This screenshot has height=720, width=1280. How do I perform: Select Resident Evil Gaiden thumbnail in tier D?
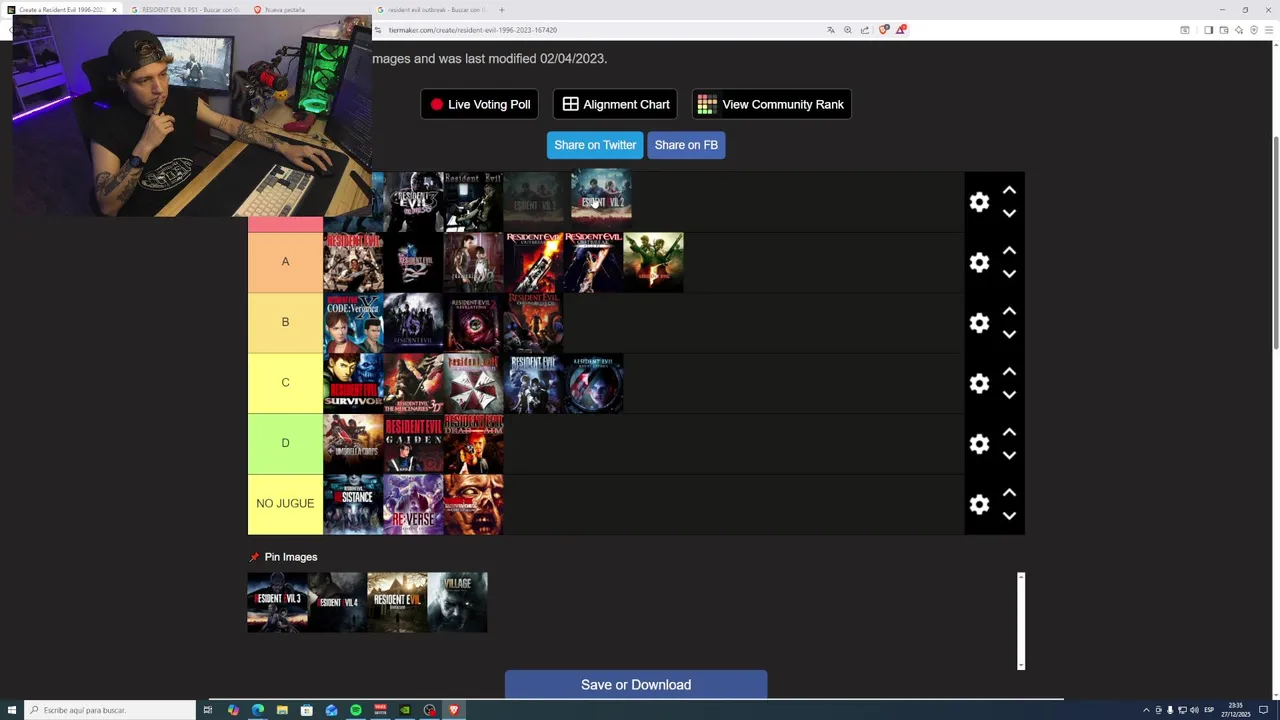[x=413, y=444]
